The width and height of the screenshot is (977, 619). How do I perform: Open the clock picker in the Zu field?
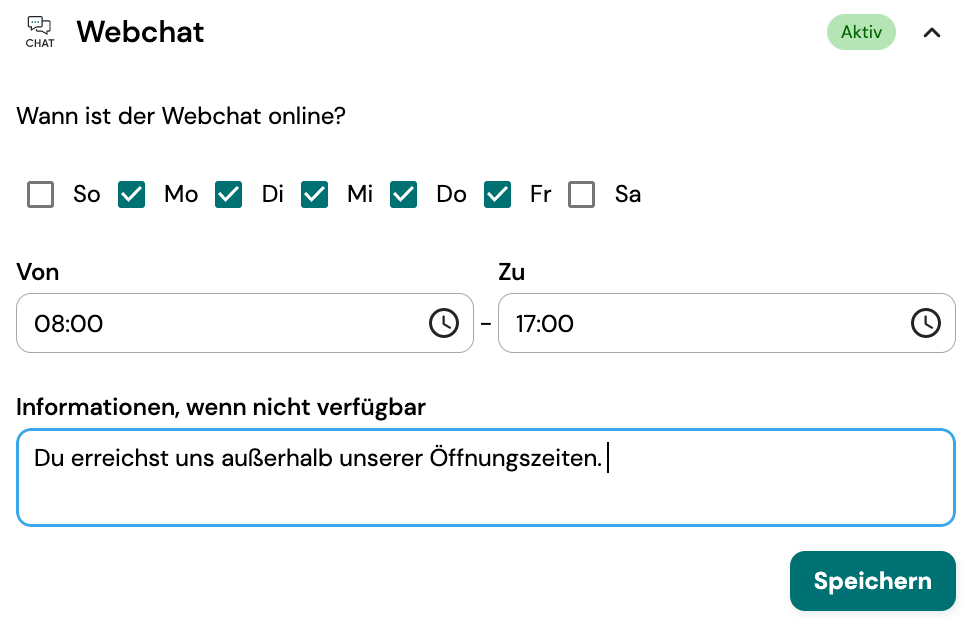coord(926,323)
